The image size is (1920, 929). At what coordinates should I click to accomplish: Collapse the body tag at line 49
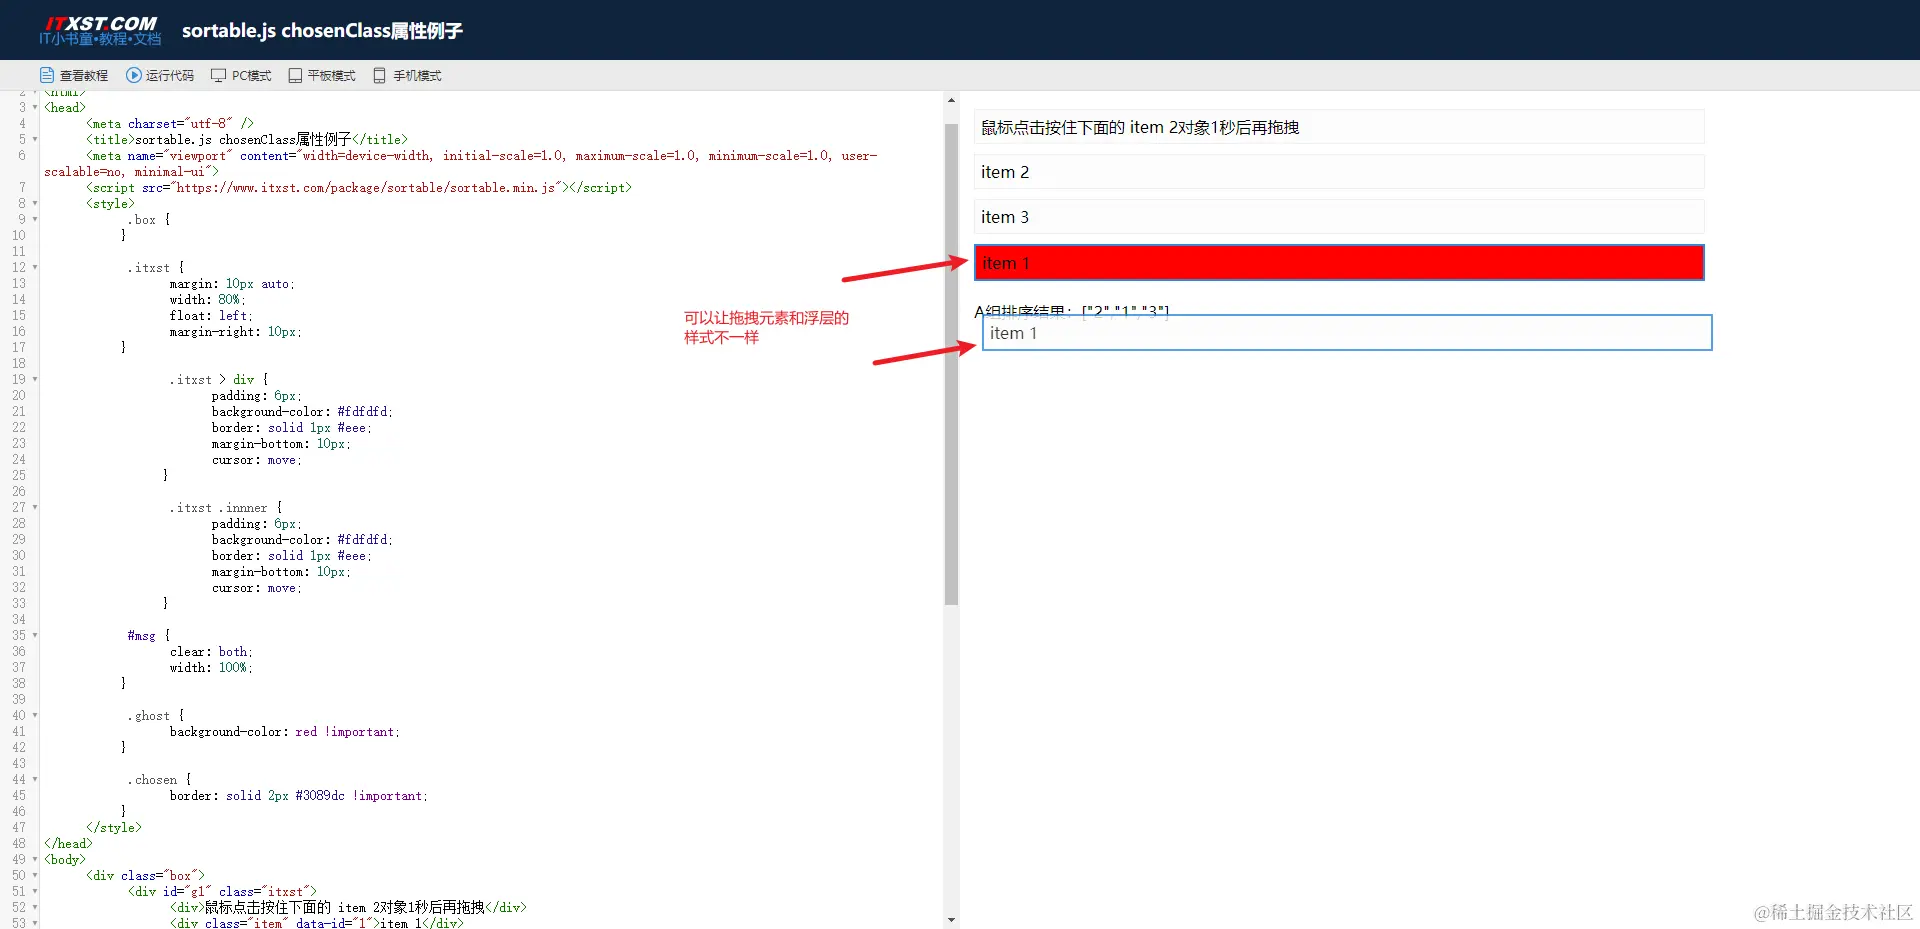[x=35, y=859]
